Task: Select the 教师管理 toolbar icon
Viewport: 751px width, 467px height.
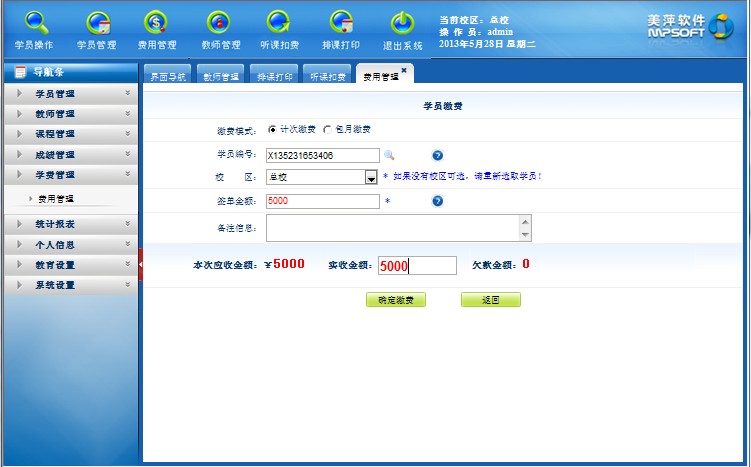Action: pyautogui.click(x=220, y=23)
